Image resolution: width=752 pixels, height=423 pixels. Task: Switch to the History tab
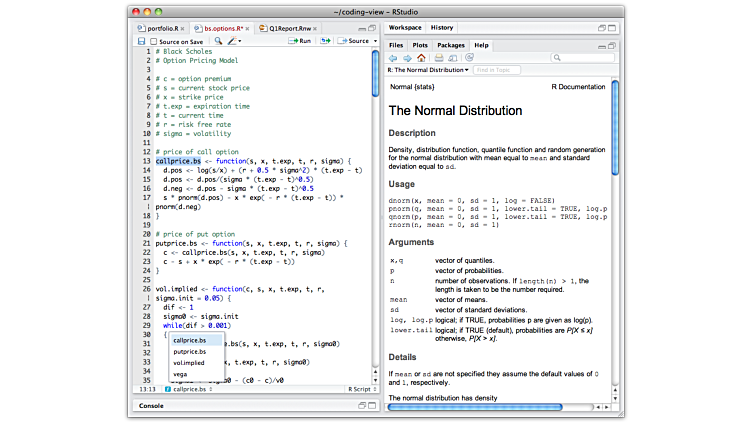coord(441,27)
